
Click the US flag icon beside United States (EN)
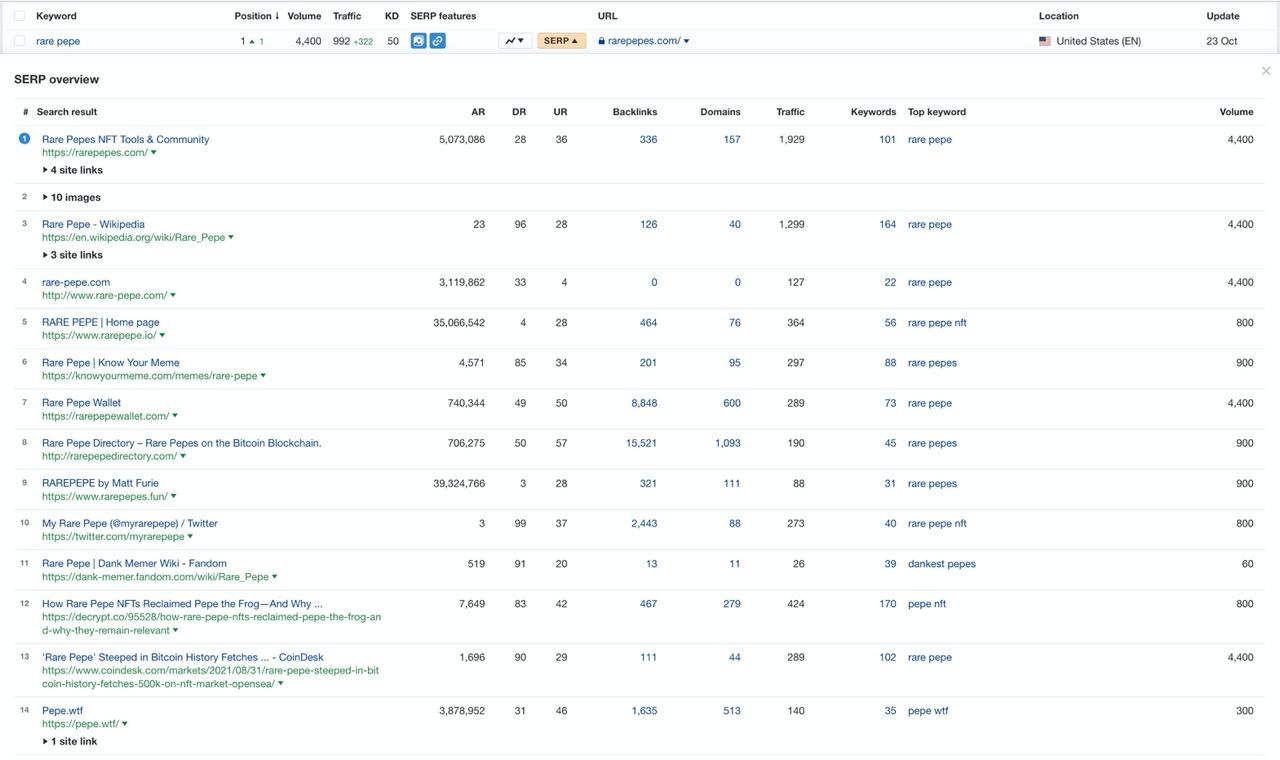(x=1045, y=41)
